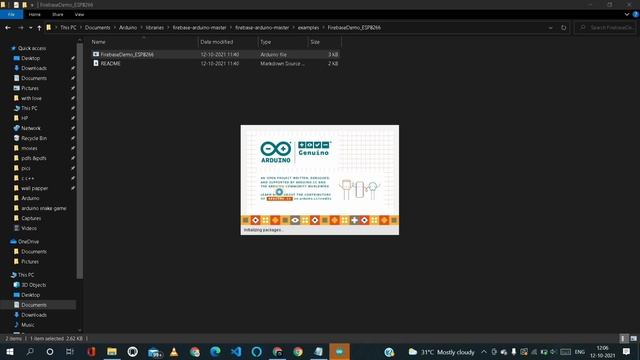The height and width of the screenshot is (360, 640).
Task: Open the HP folder in sidebar
Action: coord(24,118)
